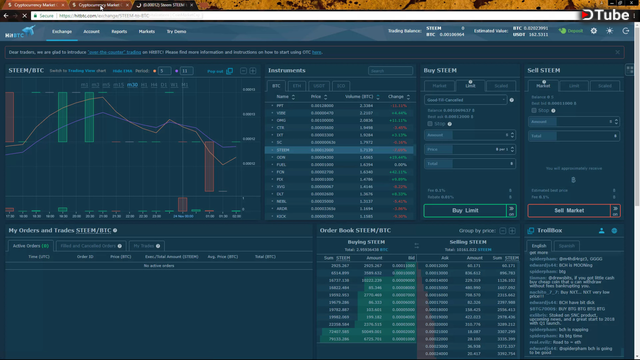Select the m15 chart timeframe
The image size is (640, 360).
(118, 85)
